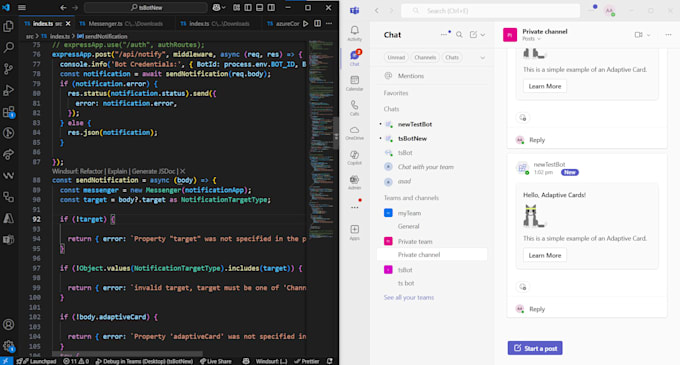Expand the chat filters dropdown chevron
Screen dimensions: 680x365
pos(482,57)
